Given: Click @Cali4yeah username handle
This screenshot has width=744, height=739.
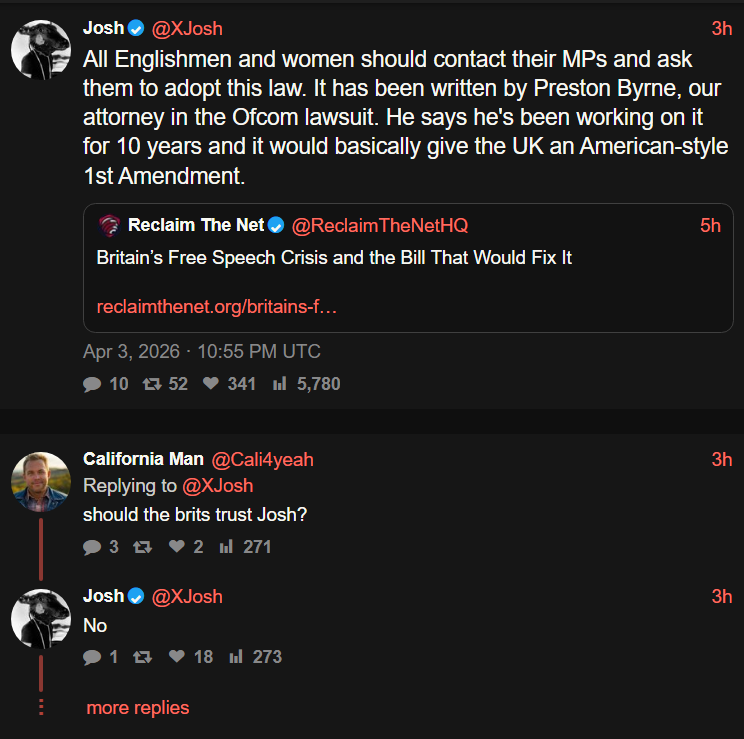Looking at the screenshot, I should click(262, 459).
